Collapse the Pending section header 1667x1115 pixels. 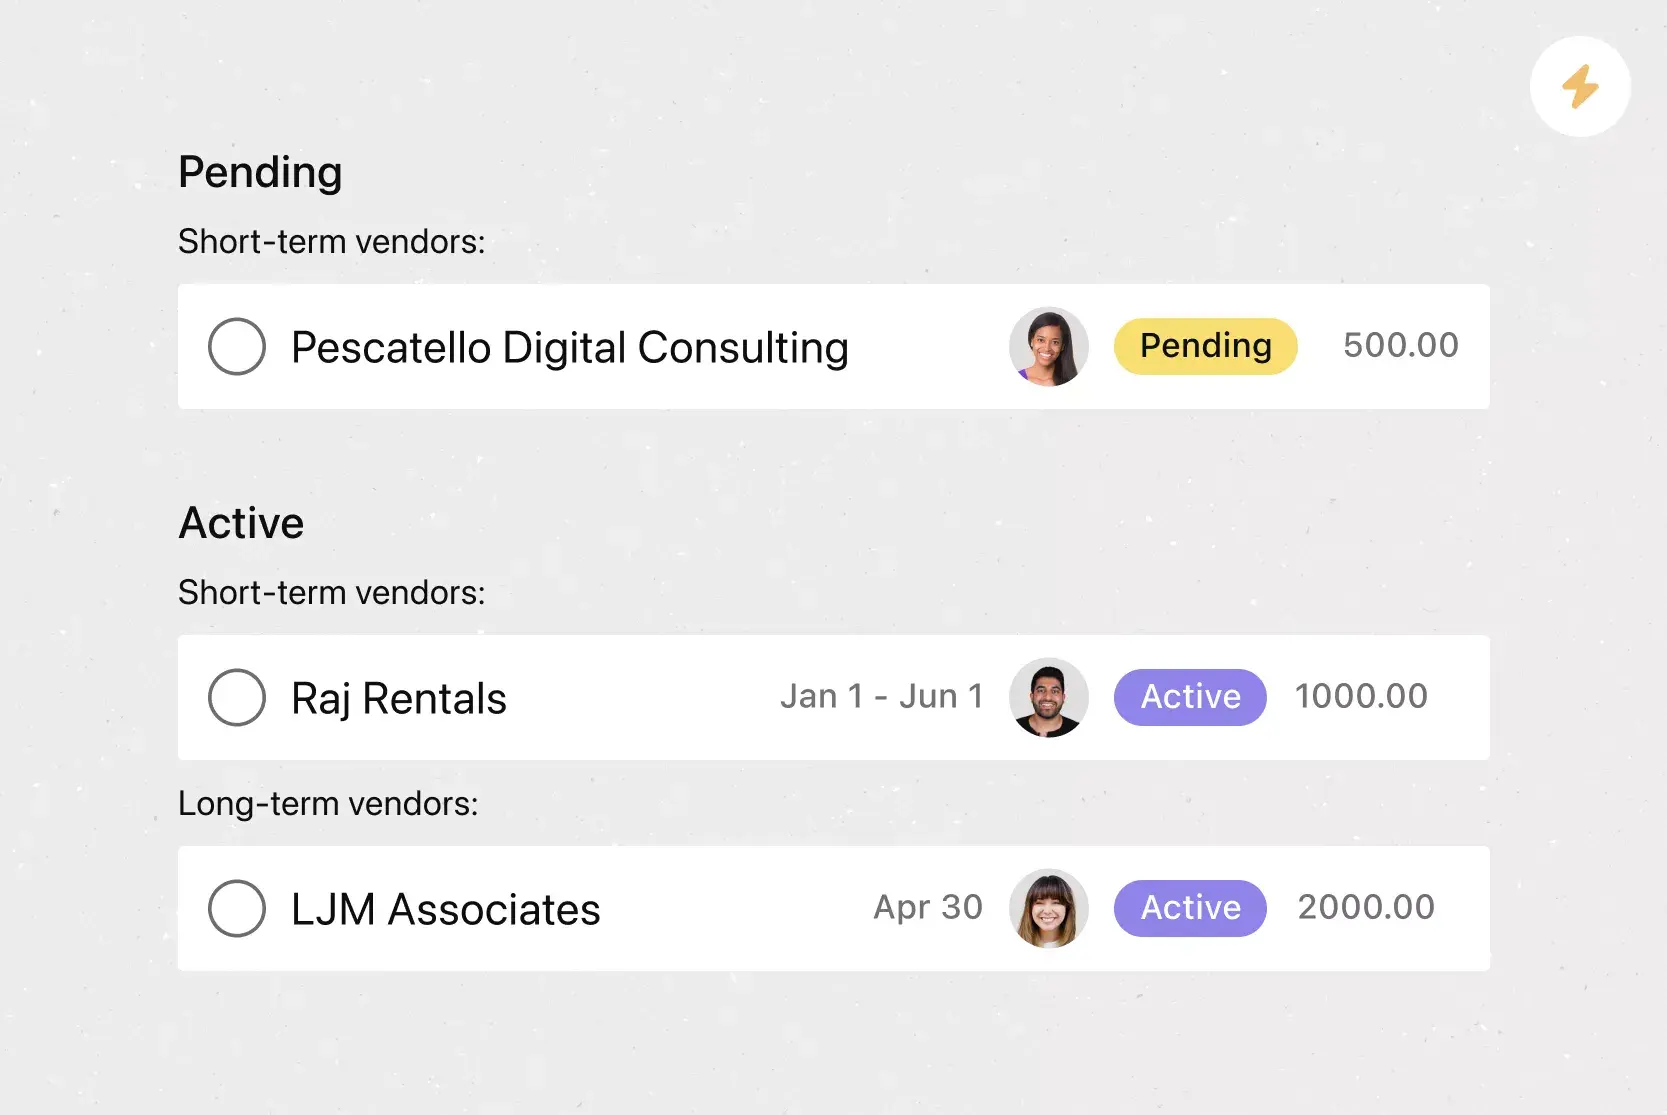(260, 171)
